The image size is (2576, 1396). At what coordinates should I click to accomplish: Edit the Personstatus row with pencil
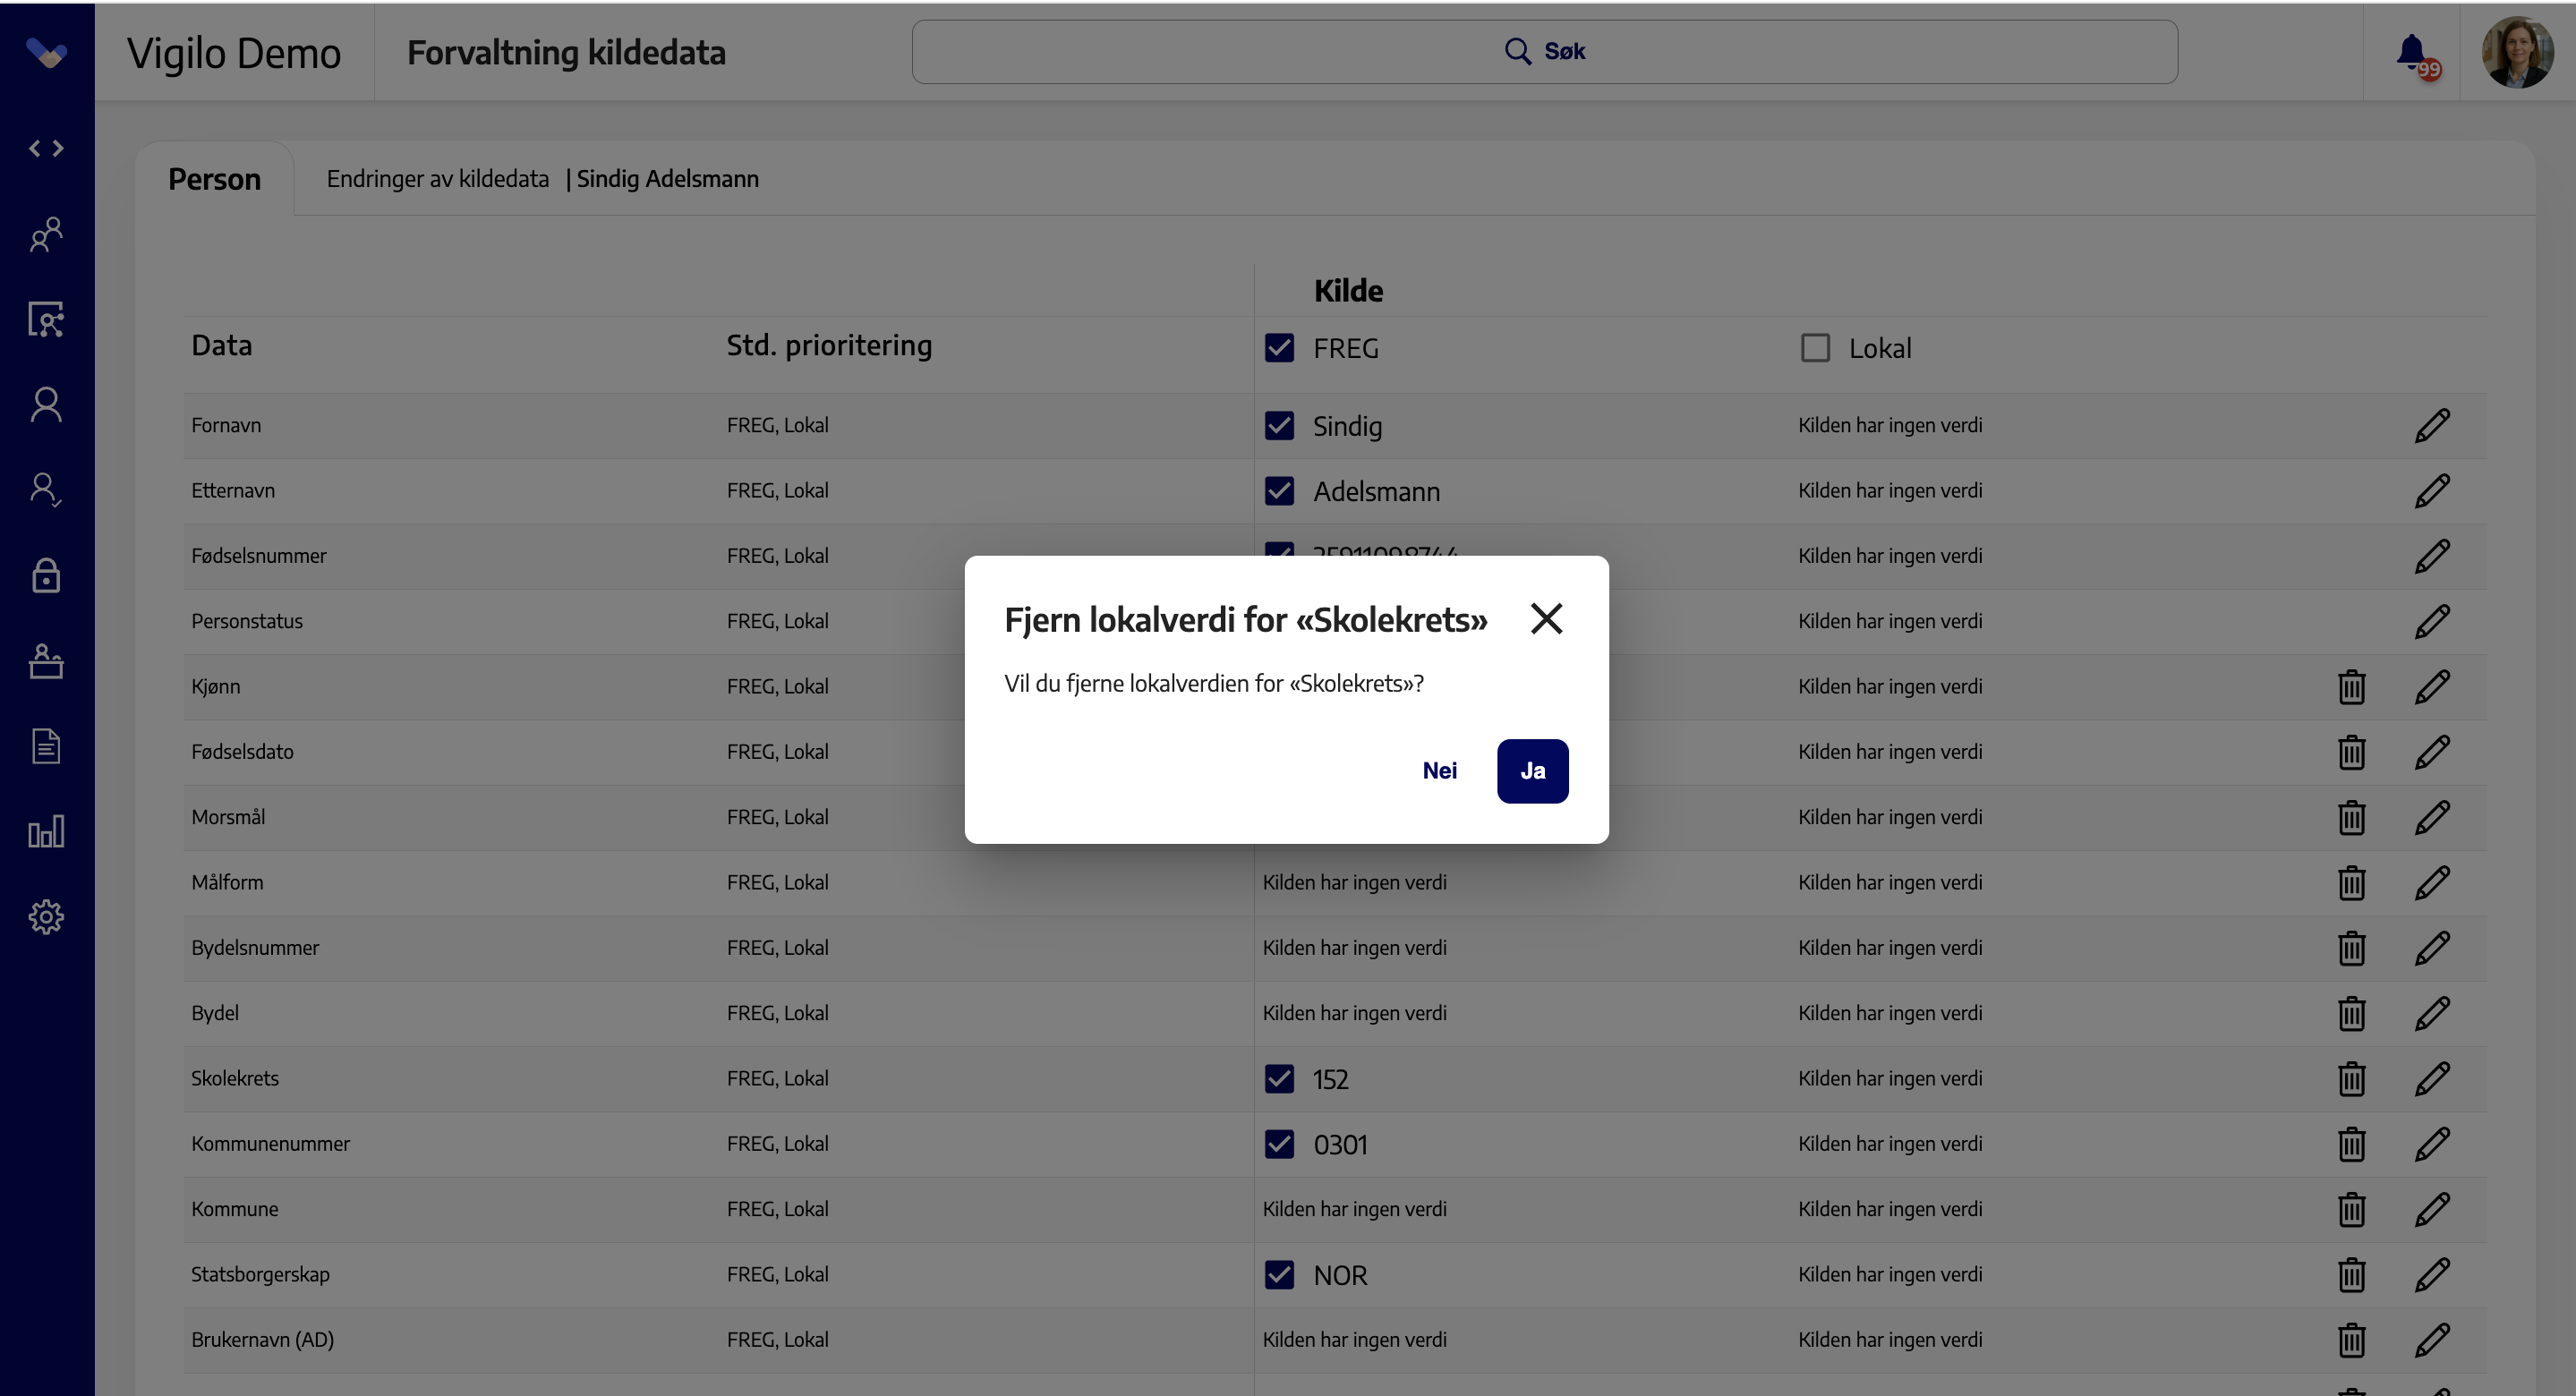click(x=2432, y=622)
